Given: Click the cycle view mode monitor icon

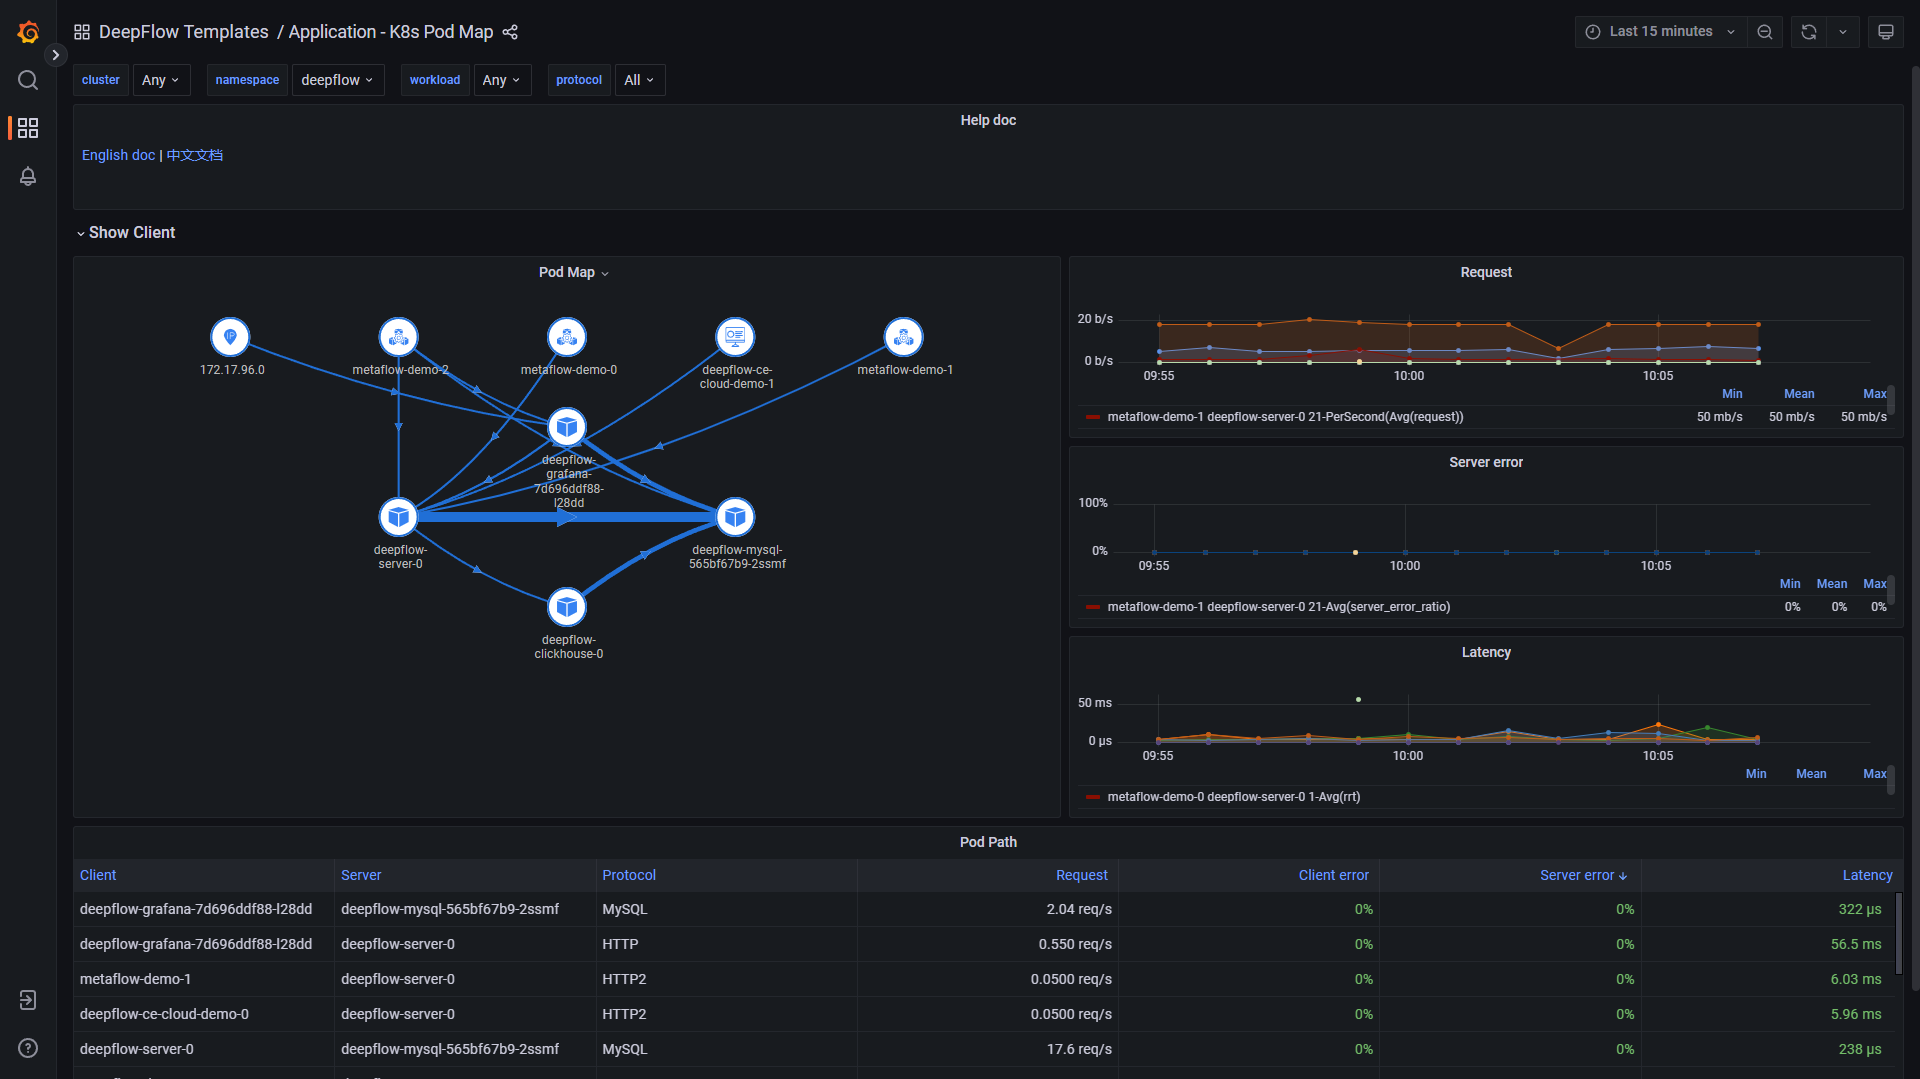Looking at the screenshot, I should (x=1886, y=32).
